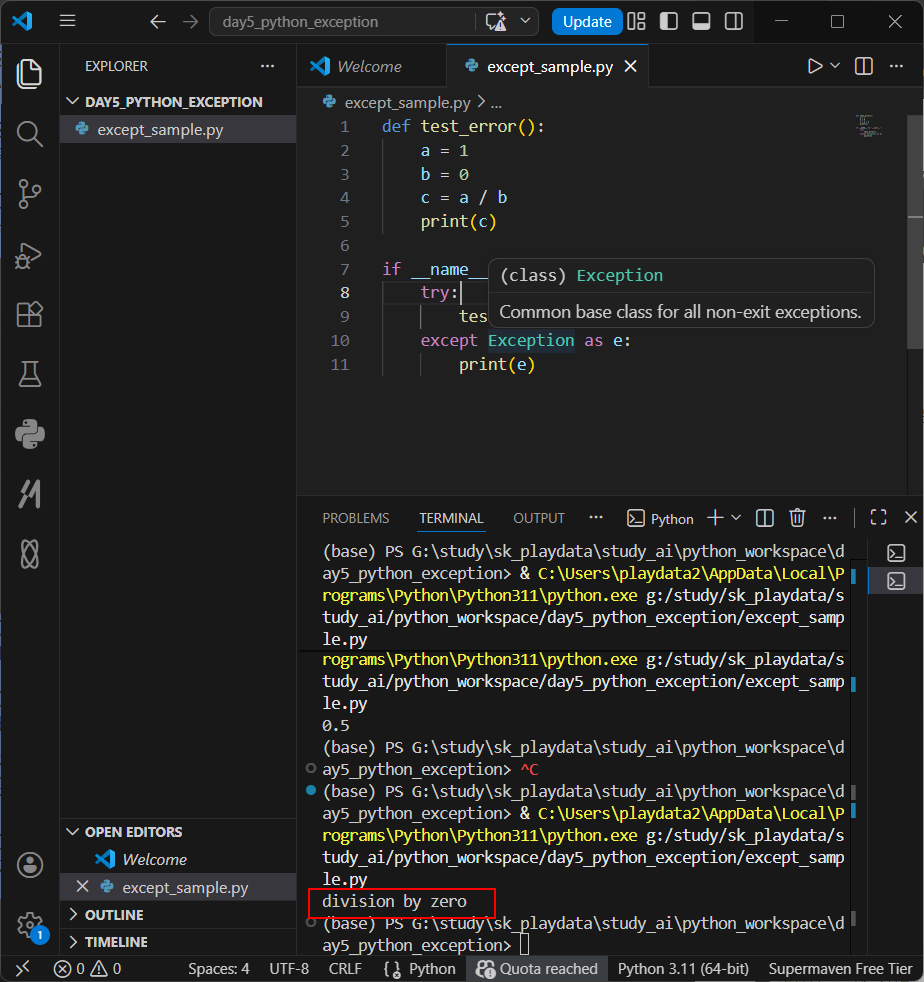The image size is (924, 982).
Task: Open the Extensions view
Action: pyautogui.click(x=29, y=314)
